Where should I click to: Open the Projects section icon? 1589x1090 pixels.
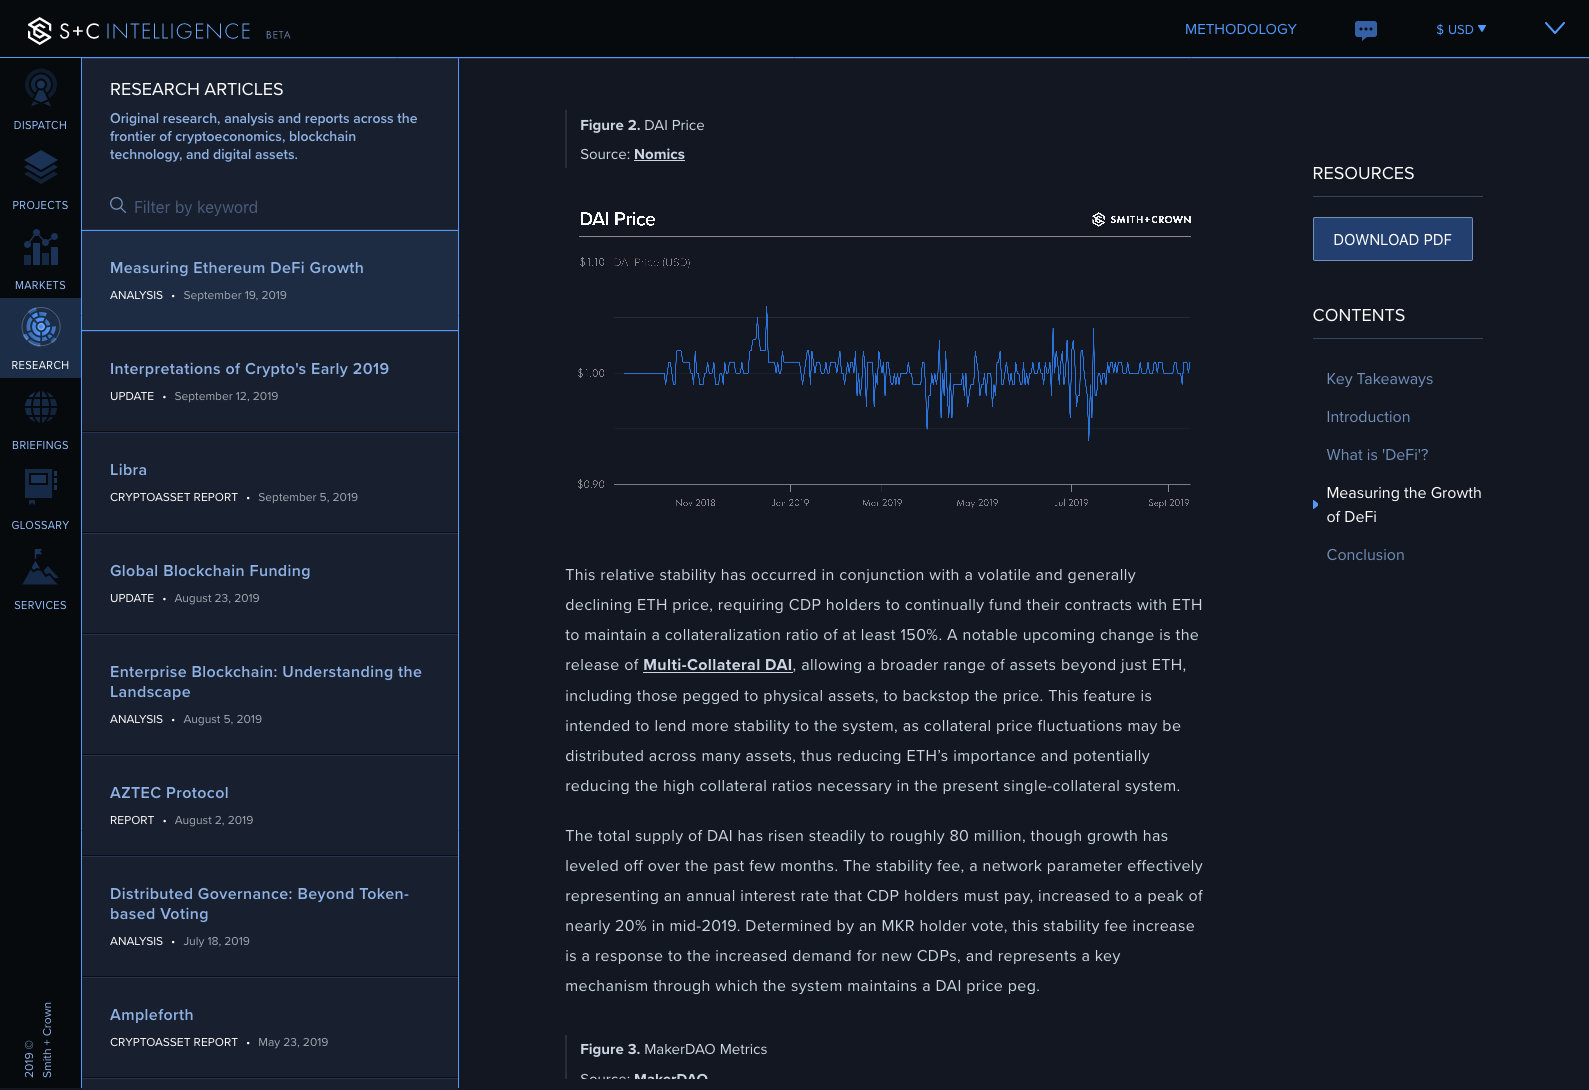(x=40, y=168)
